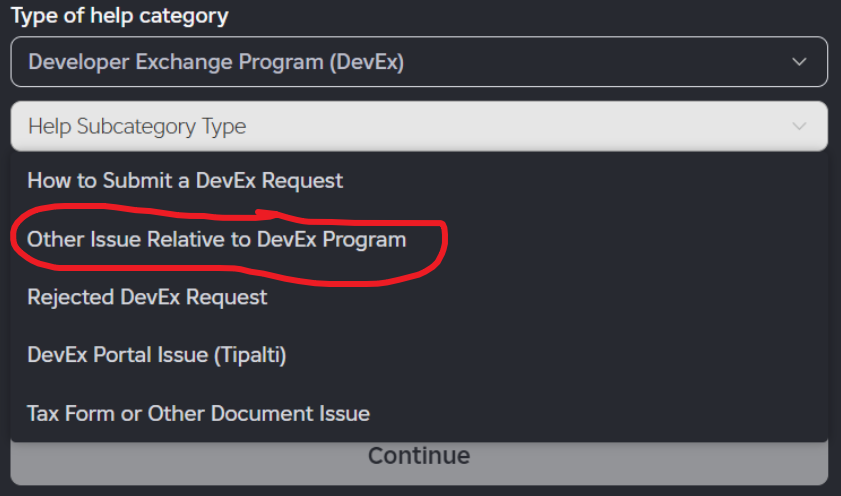Screen dimensions: 841x496
Task: Click the Help Subcategory Type placeholder text
Action: coord(137,126)
